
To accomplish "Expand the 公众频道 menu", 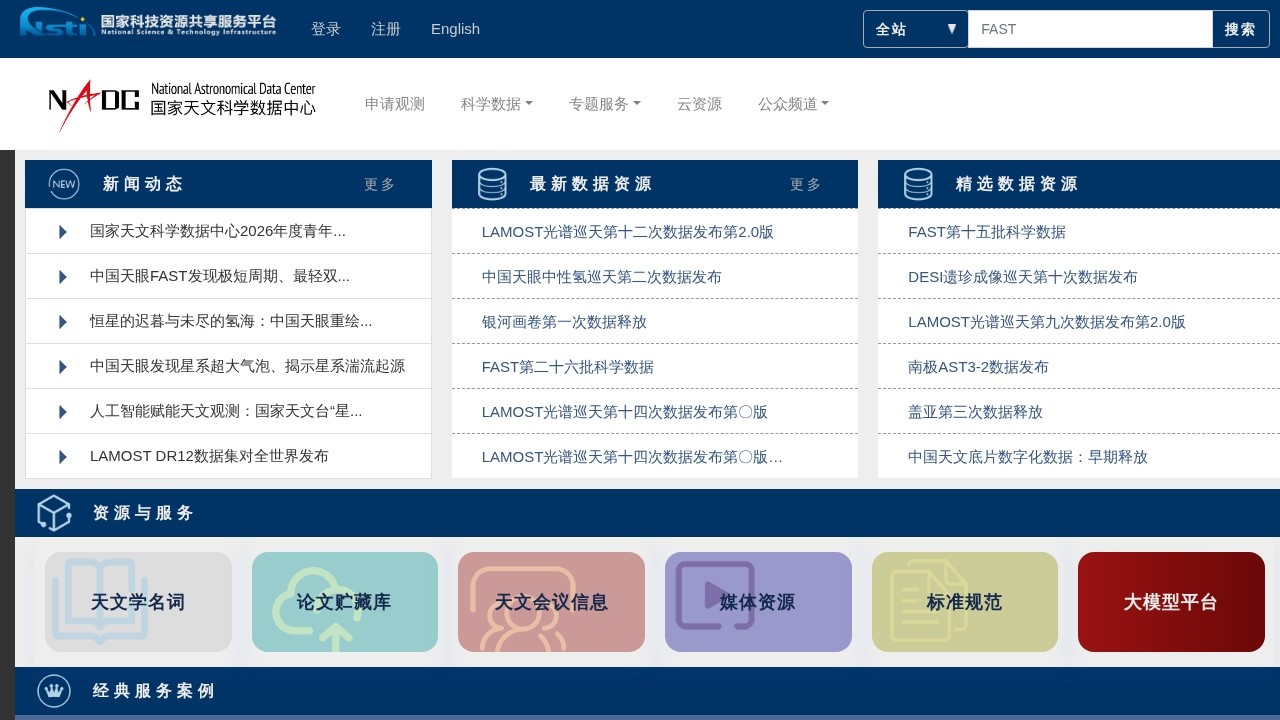I will [x=794, y=104].
